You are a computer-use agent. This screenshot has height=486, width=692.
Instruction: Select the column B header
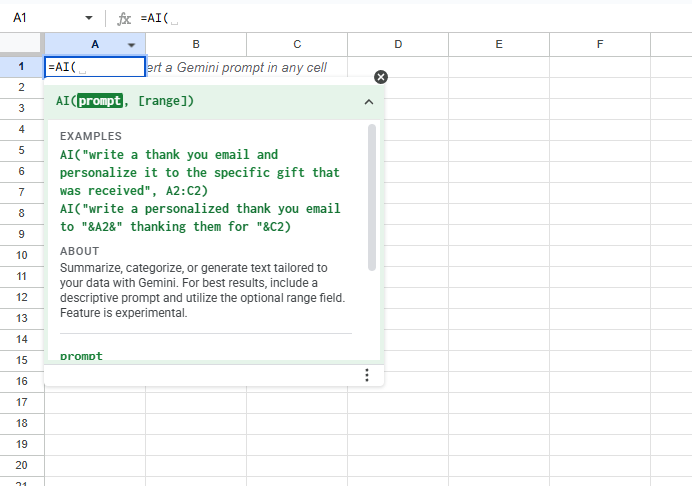196,45
